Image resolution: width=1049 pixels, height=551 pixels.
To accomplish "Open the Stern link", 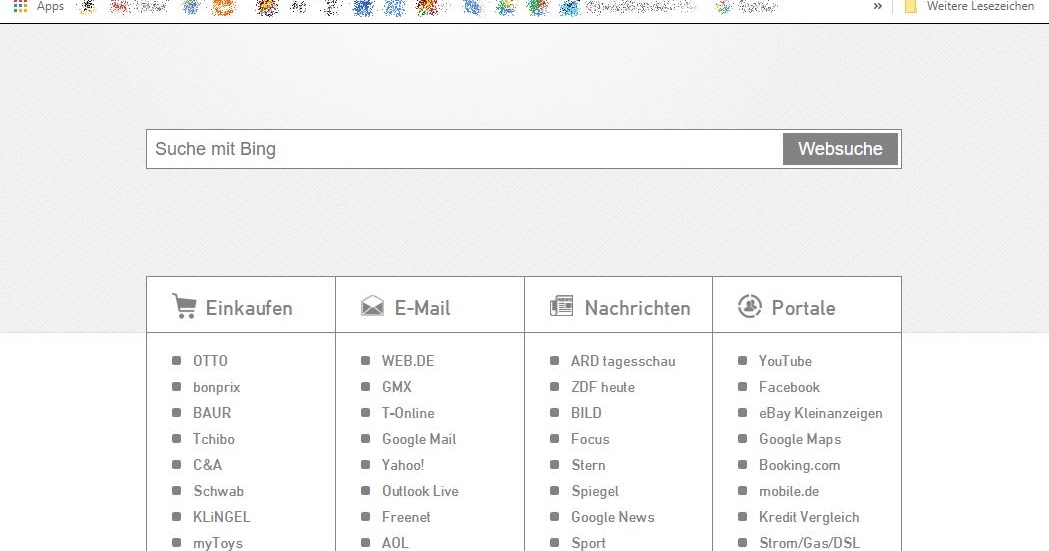I will click(588, 465).
